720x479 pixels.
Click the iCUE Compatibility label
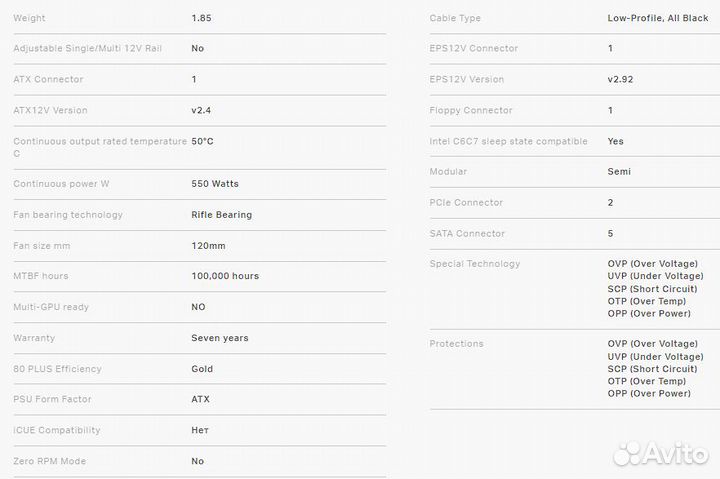[57, 430]
